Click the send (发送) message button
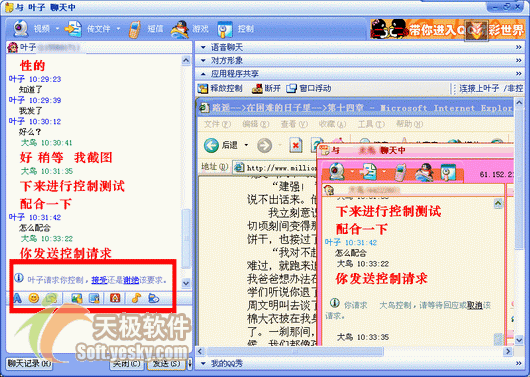530x377 pixels. point(166,364)
